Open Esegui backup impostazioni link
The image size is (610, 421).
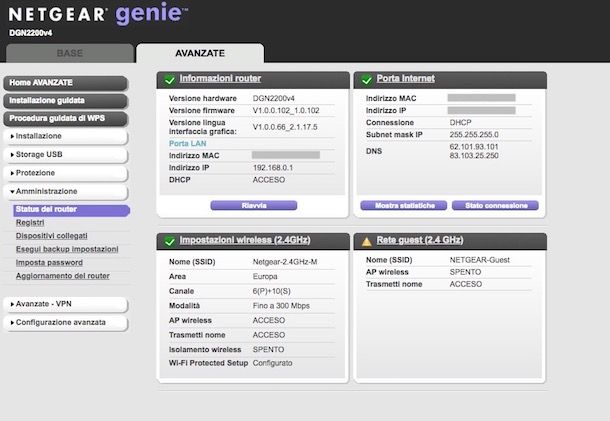point(67,249)
